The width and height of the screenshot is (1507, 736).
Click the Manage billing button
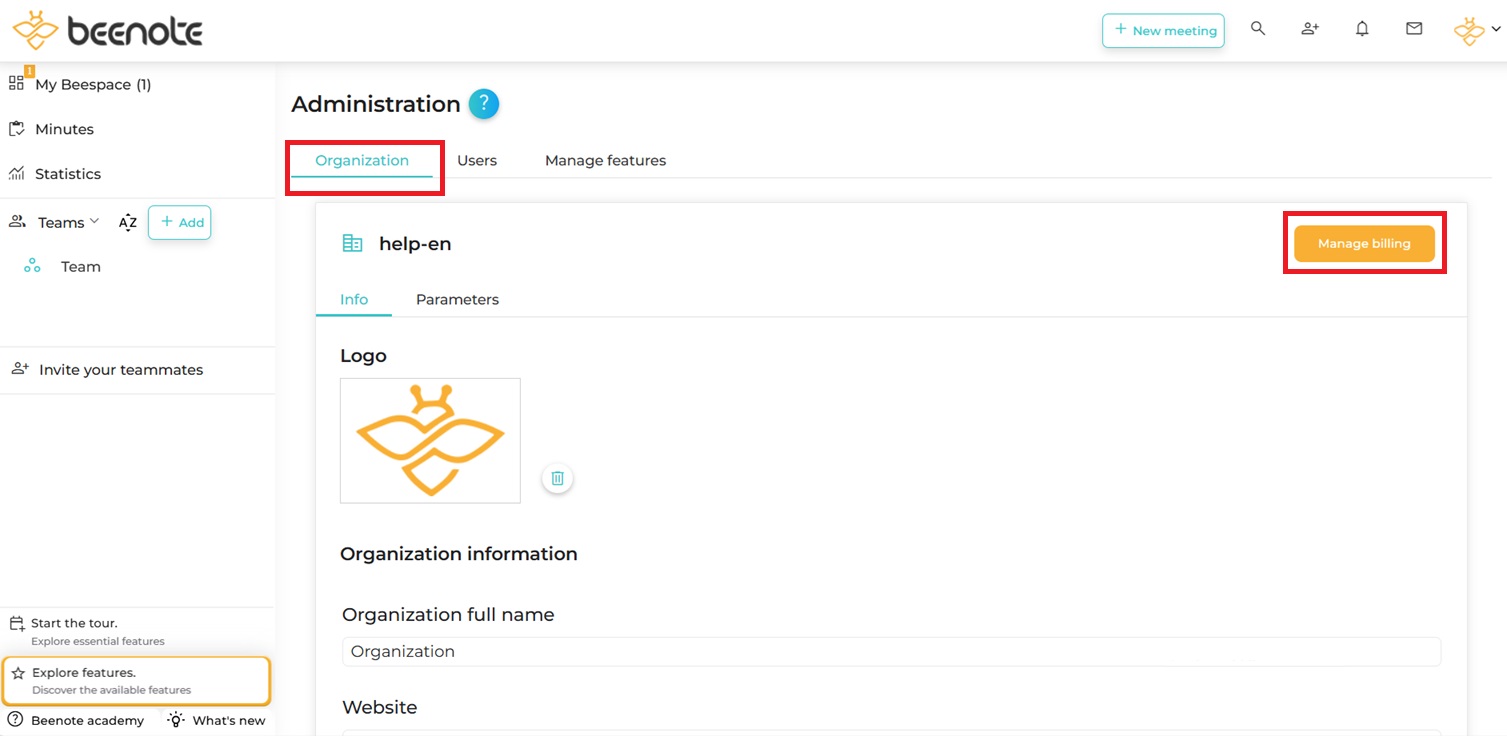pyautogui.click(x=1364, y=243)
